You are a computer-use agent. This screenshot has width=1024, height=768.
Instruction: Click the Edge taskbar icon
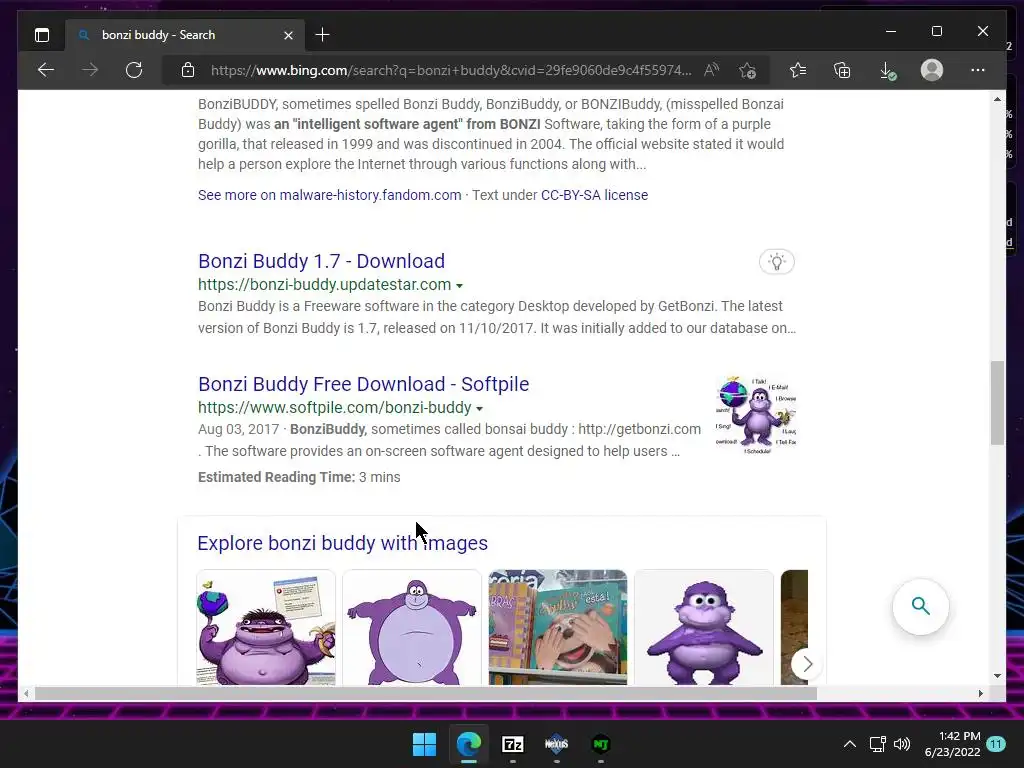[x=469, y=744]
